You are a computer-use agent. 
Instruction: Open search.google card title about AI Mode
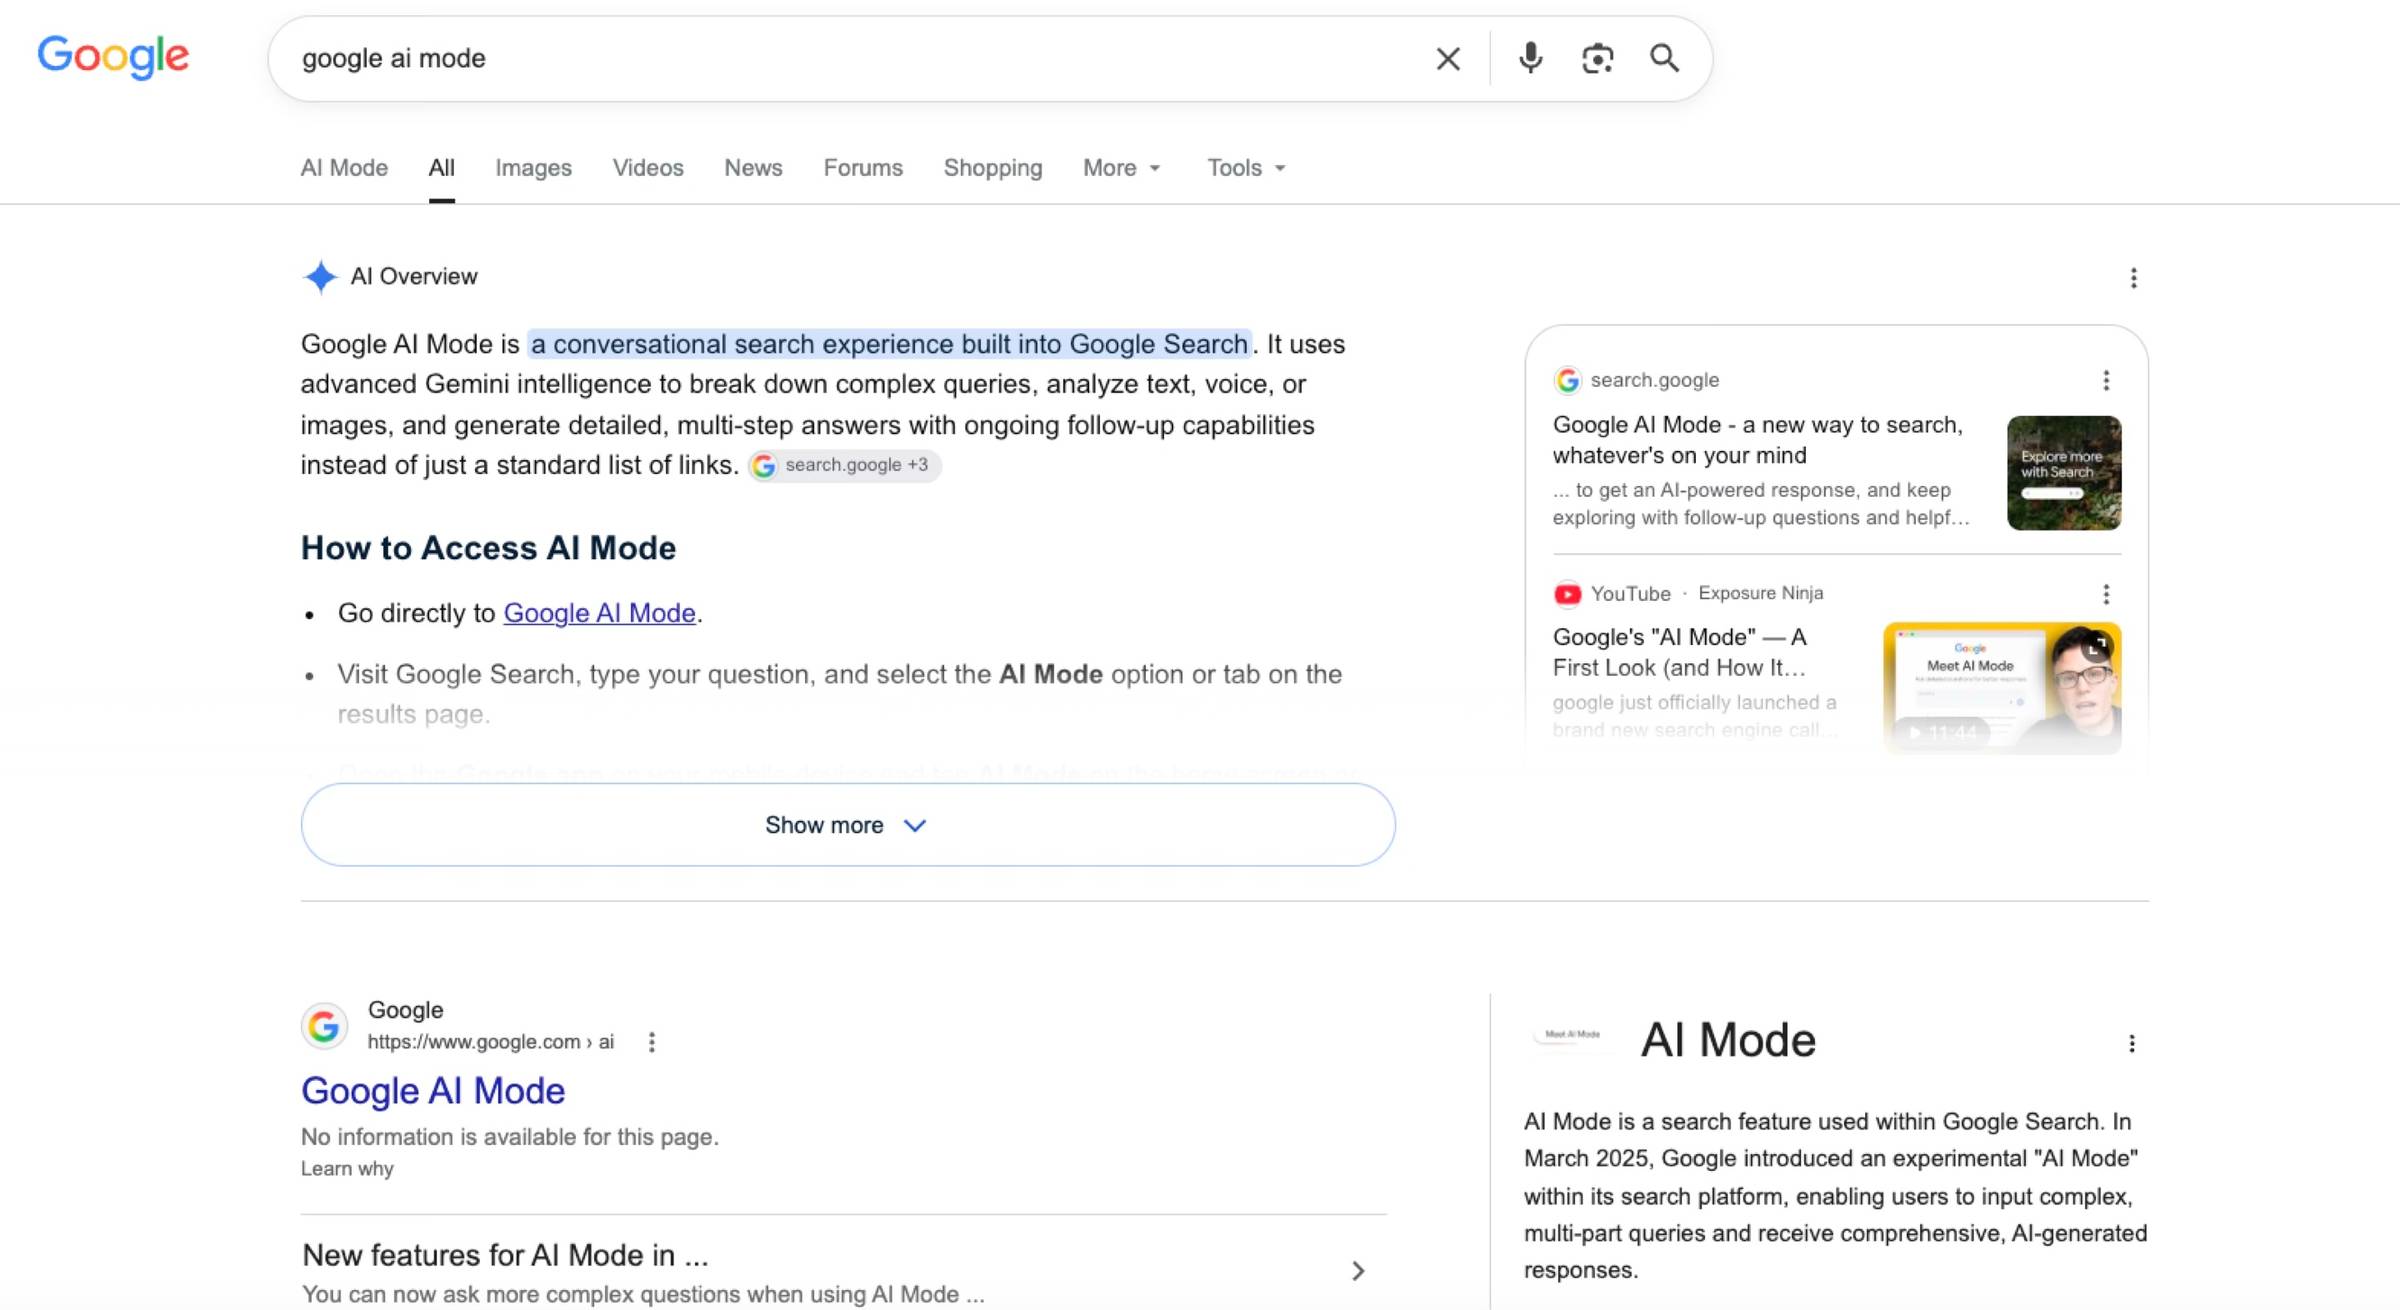1758,440
